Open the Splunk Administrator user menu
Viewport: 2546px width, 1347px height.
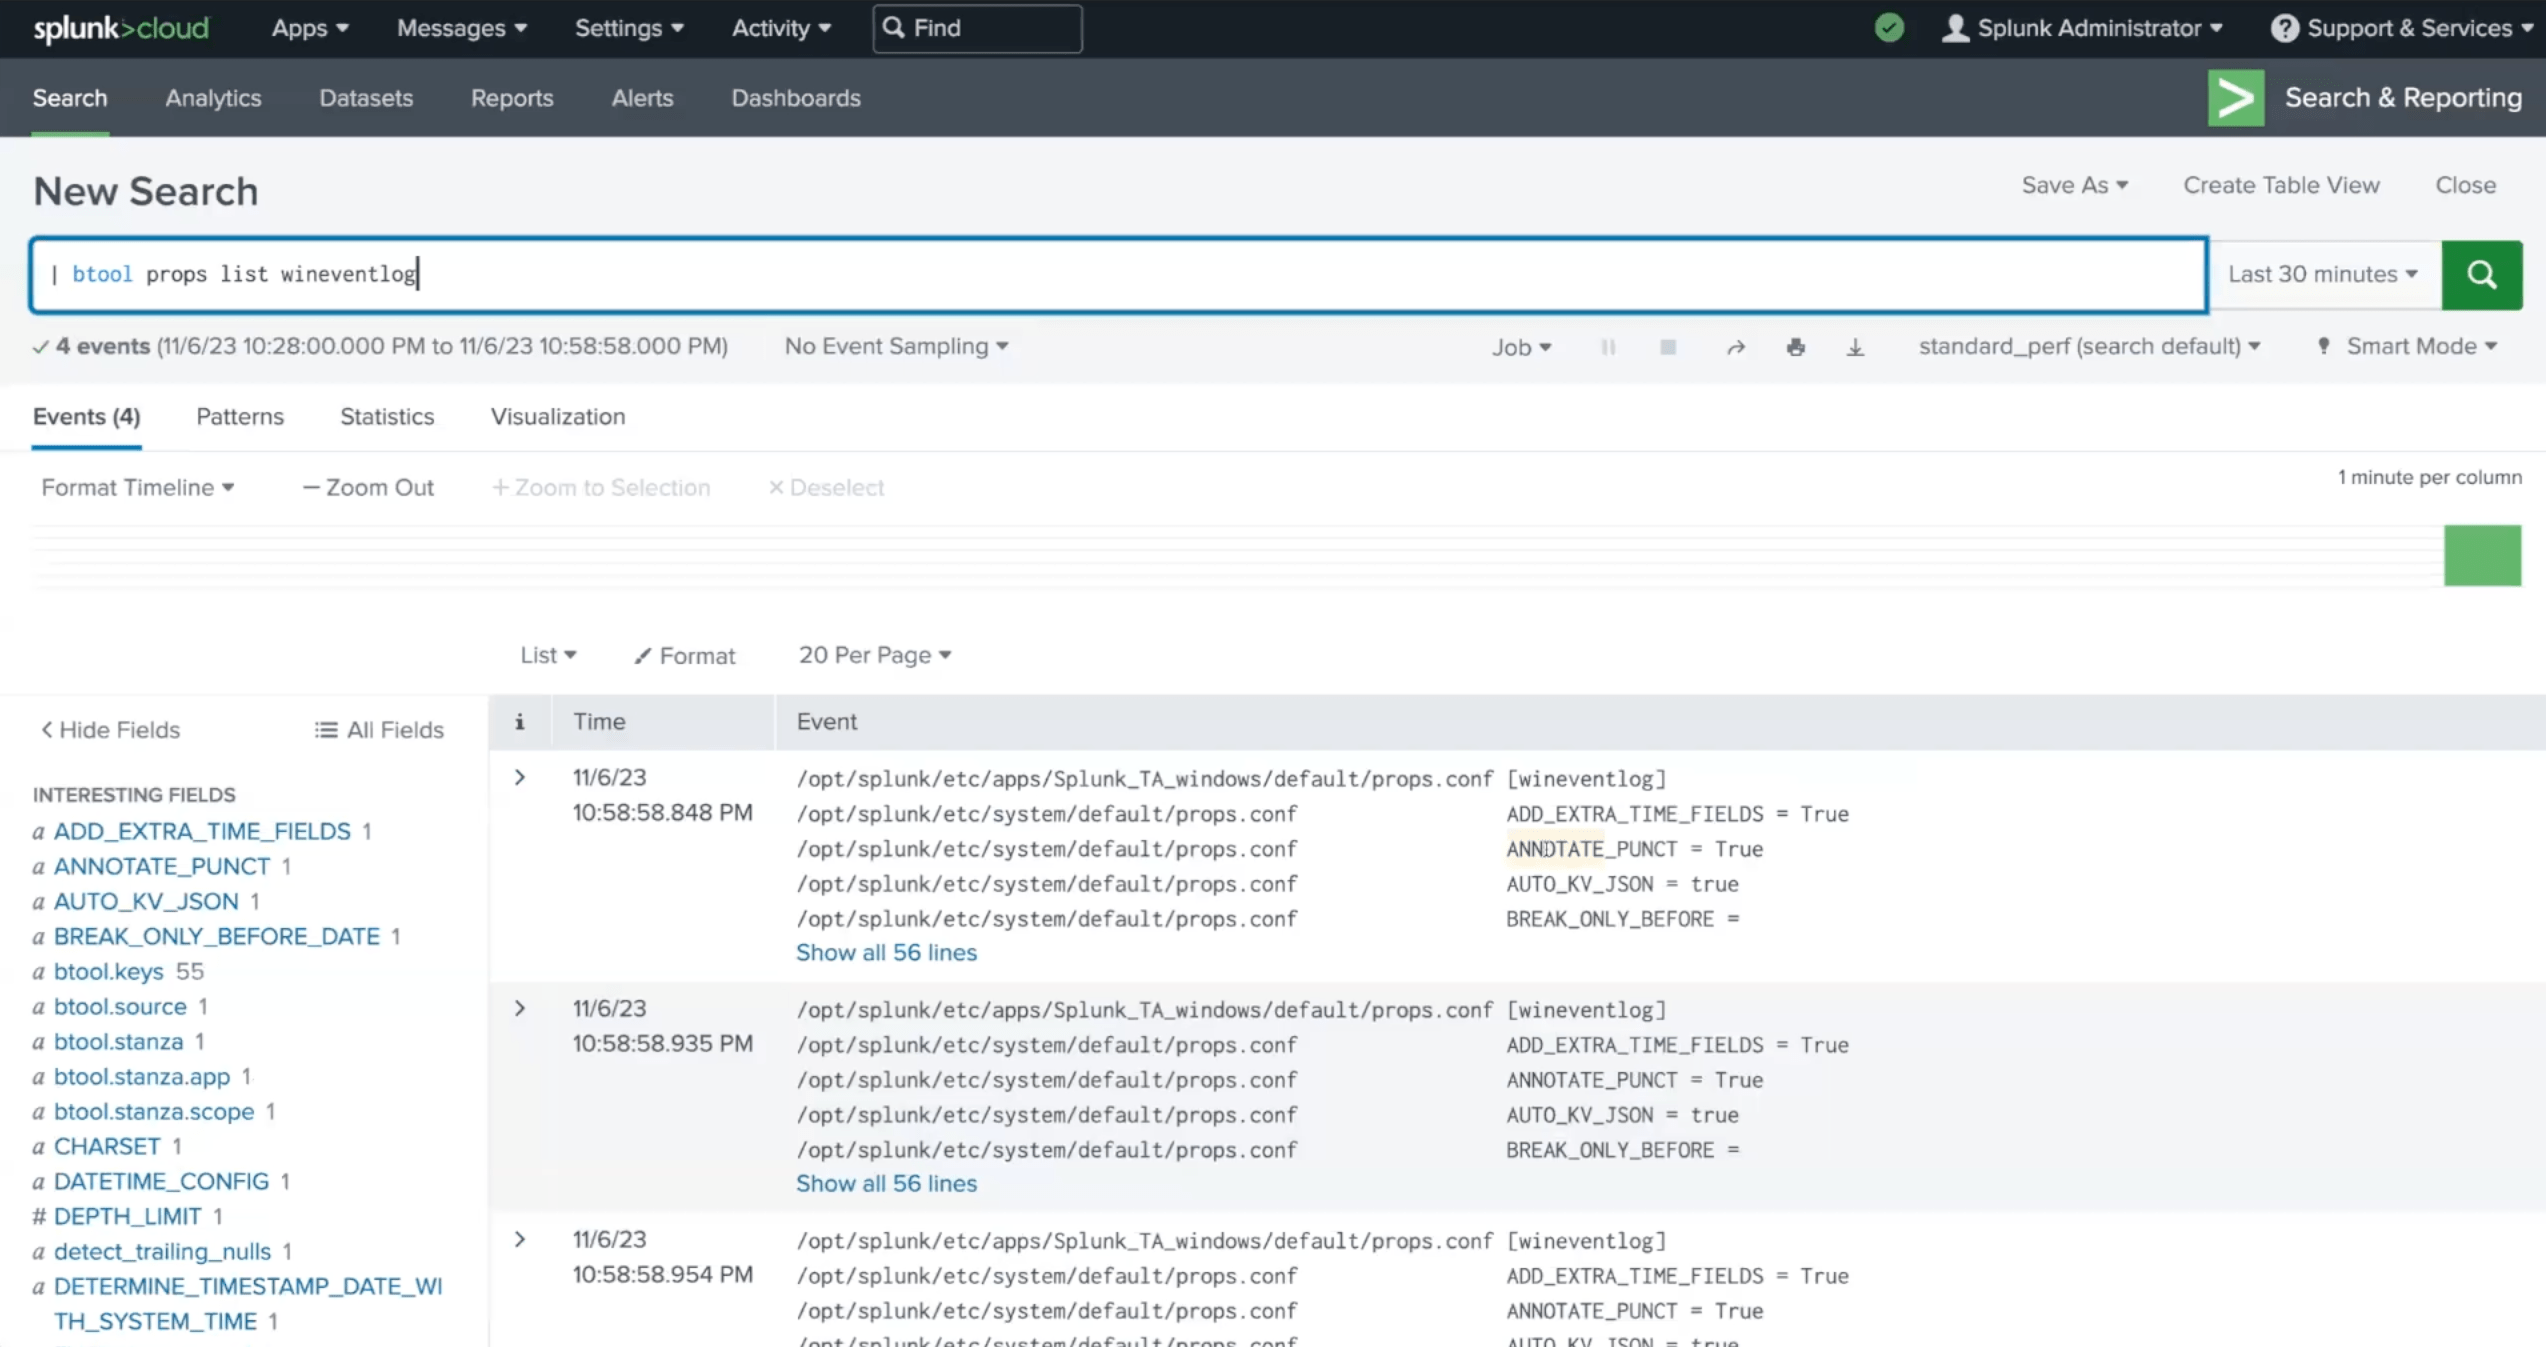point(2083,28)
